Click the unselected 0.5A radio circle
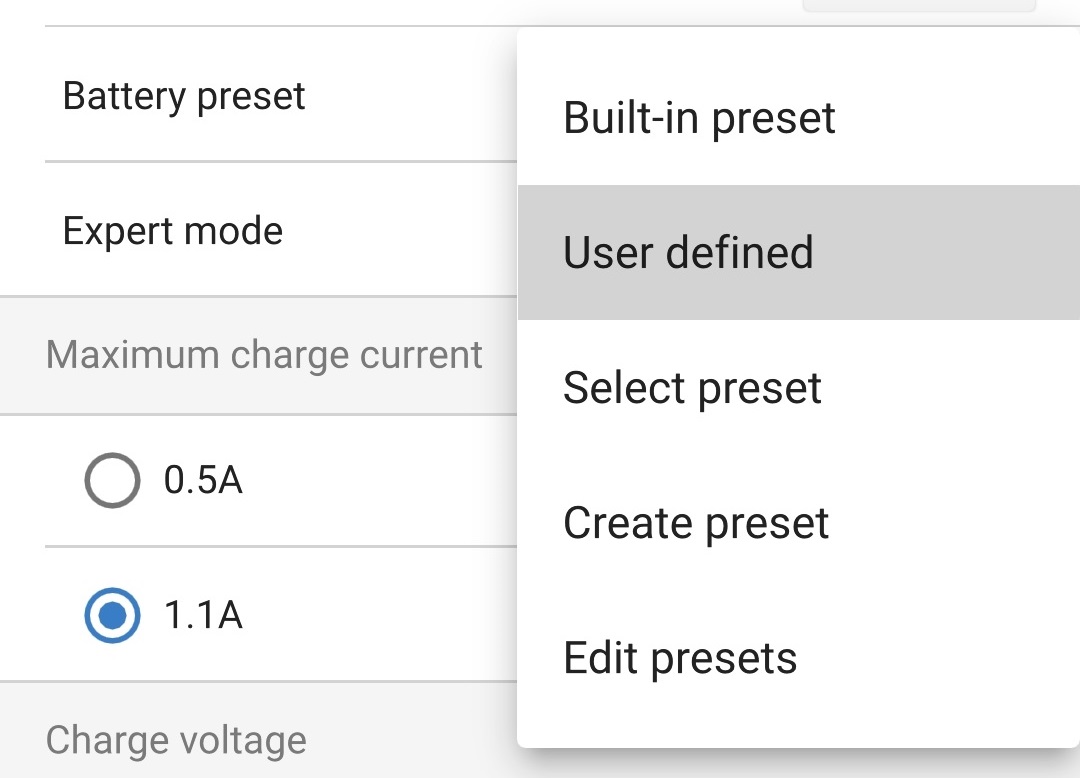Screen dimensions: 1080x778 tap(112, 480)
